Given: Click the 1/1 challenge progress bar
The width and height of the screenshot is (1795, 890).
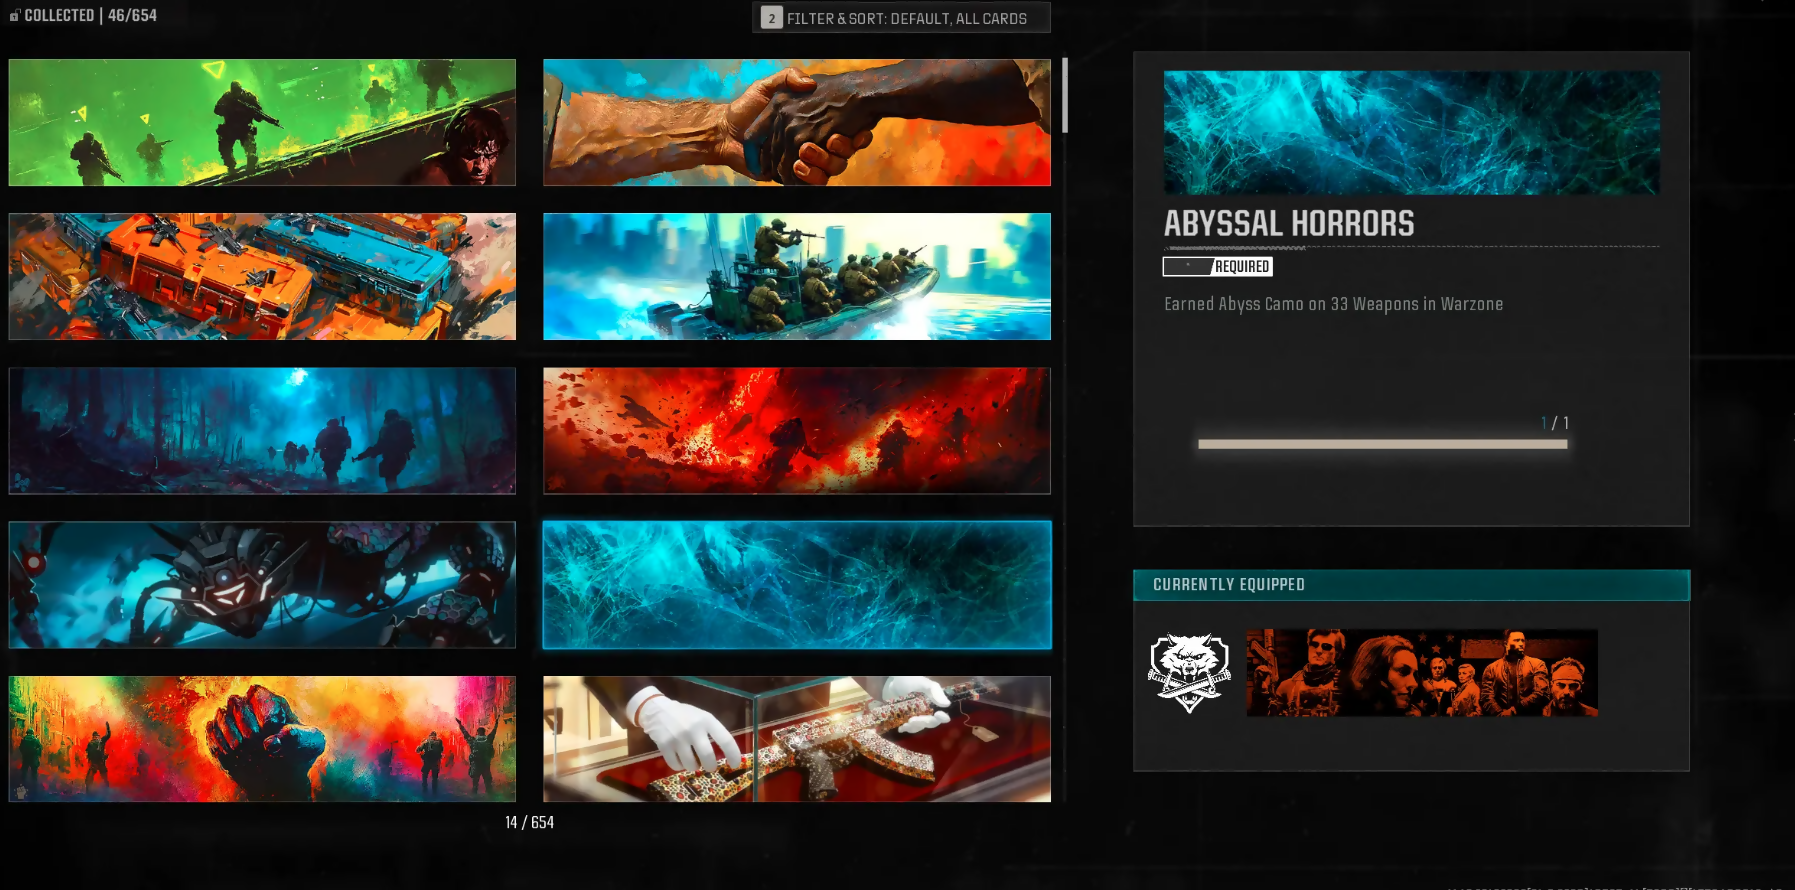Looking at the screenshot, I should 1382,444.
